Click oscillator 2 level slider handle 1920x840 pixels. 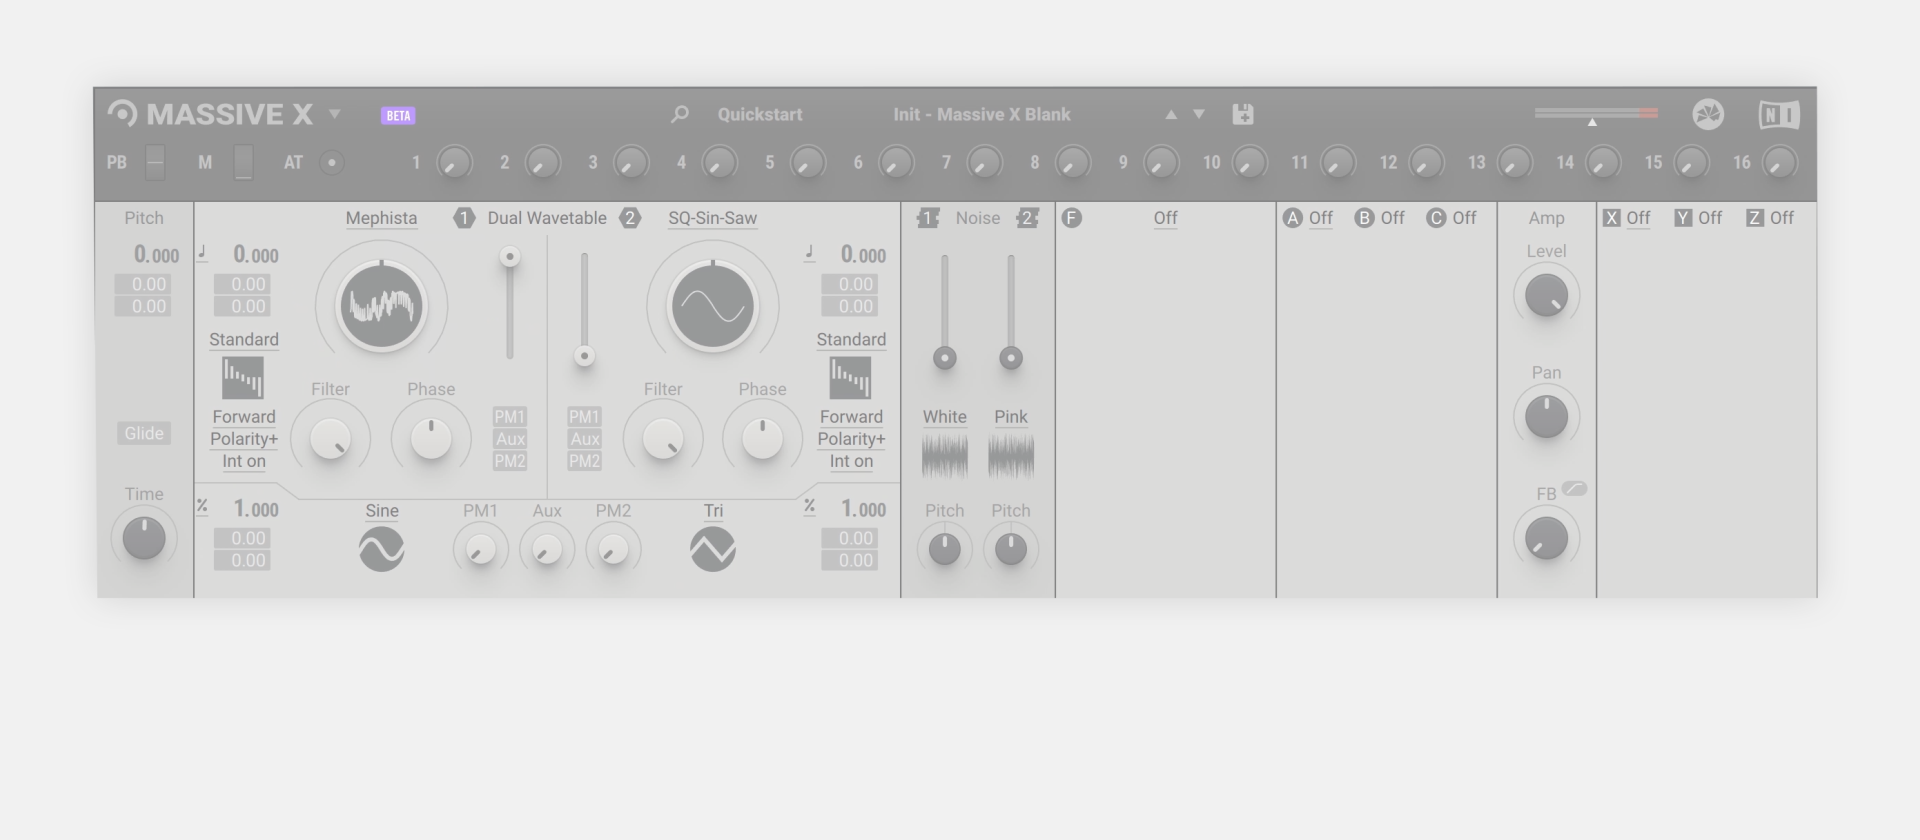coord(584,356)
